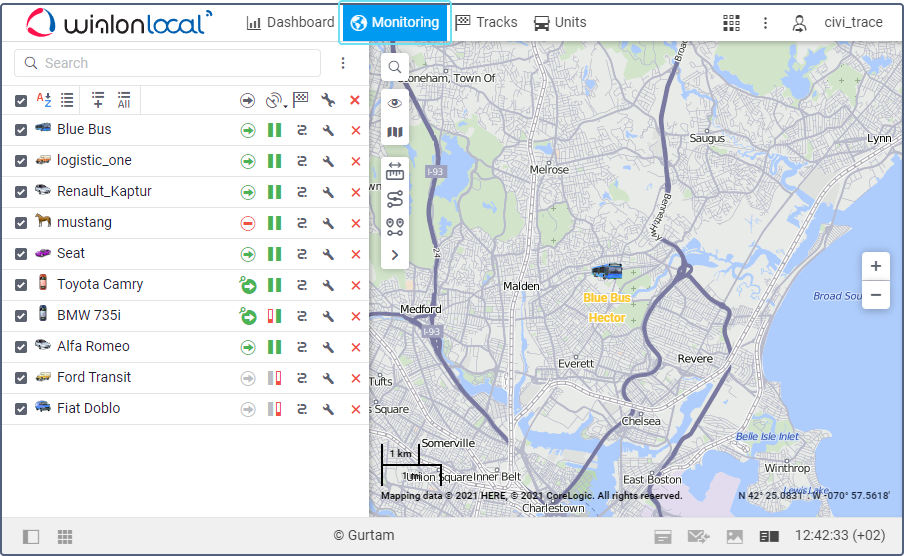The height and width of the screenshot is (556, 904).
Task: Open the notifications panel icon in footer
Action: [x=663, y=537]
